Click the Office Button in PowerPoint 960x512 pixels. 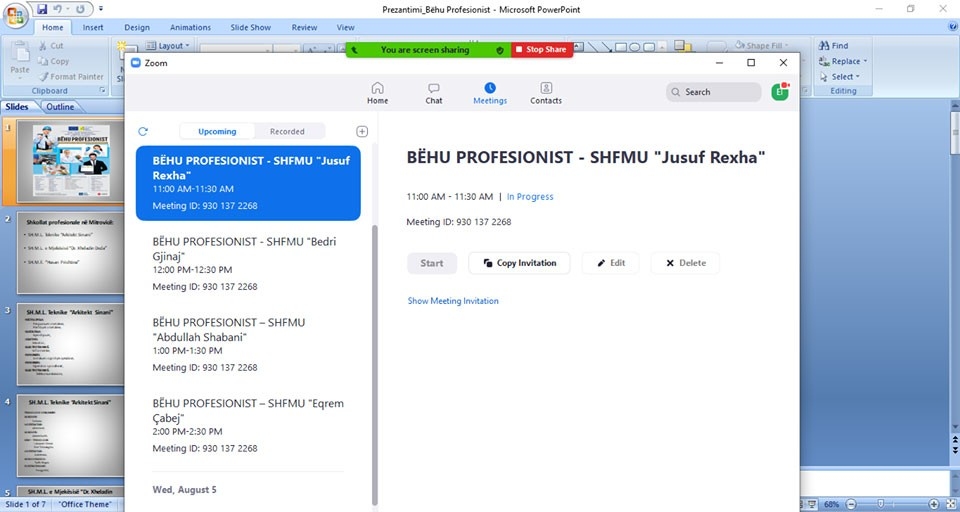(x=15, y=15)
